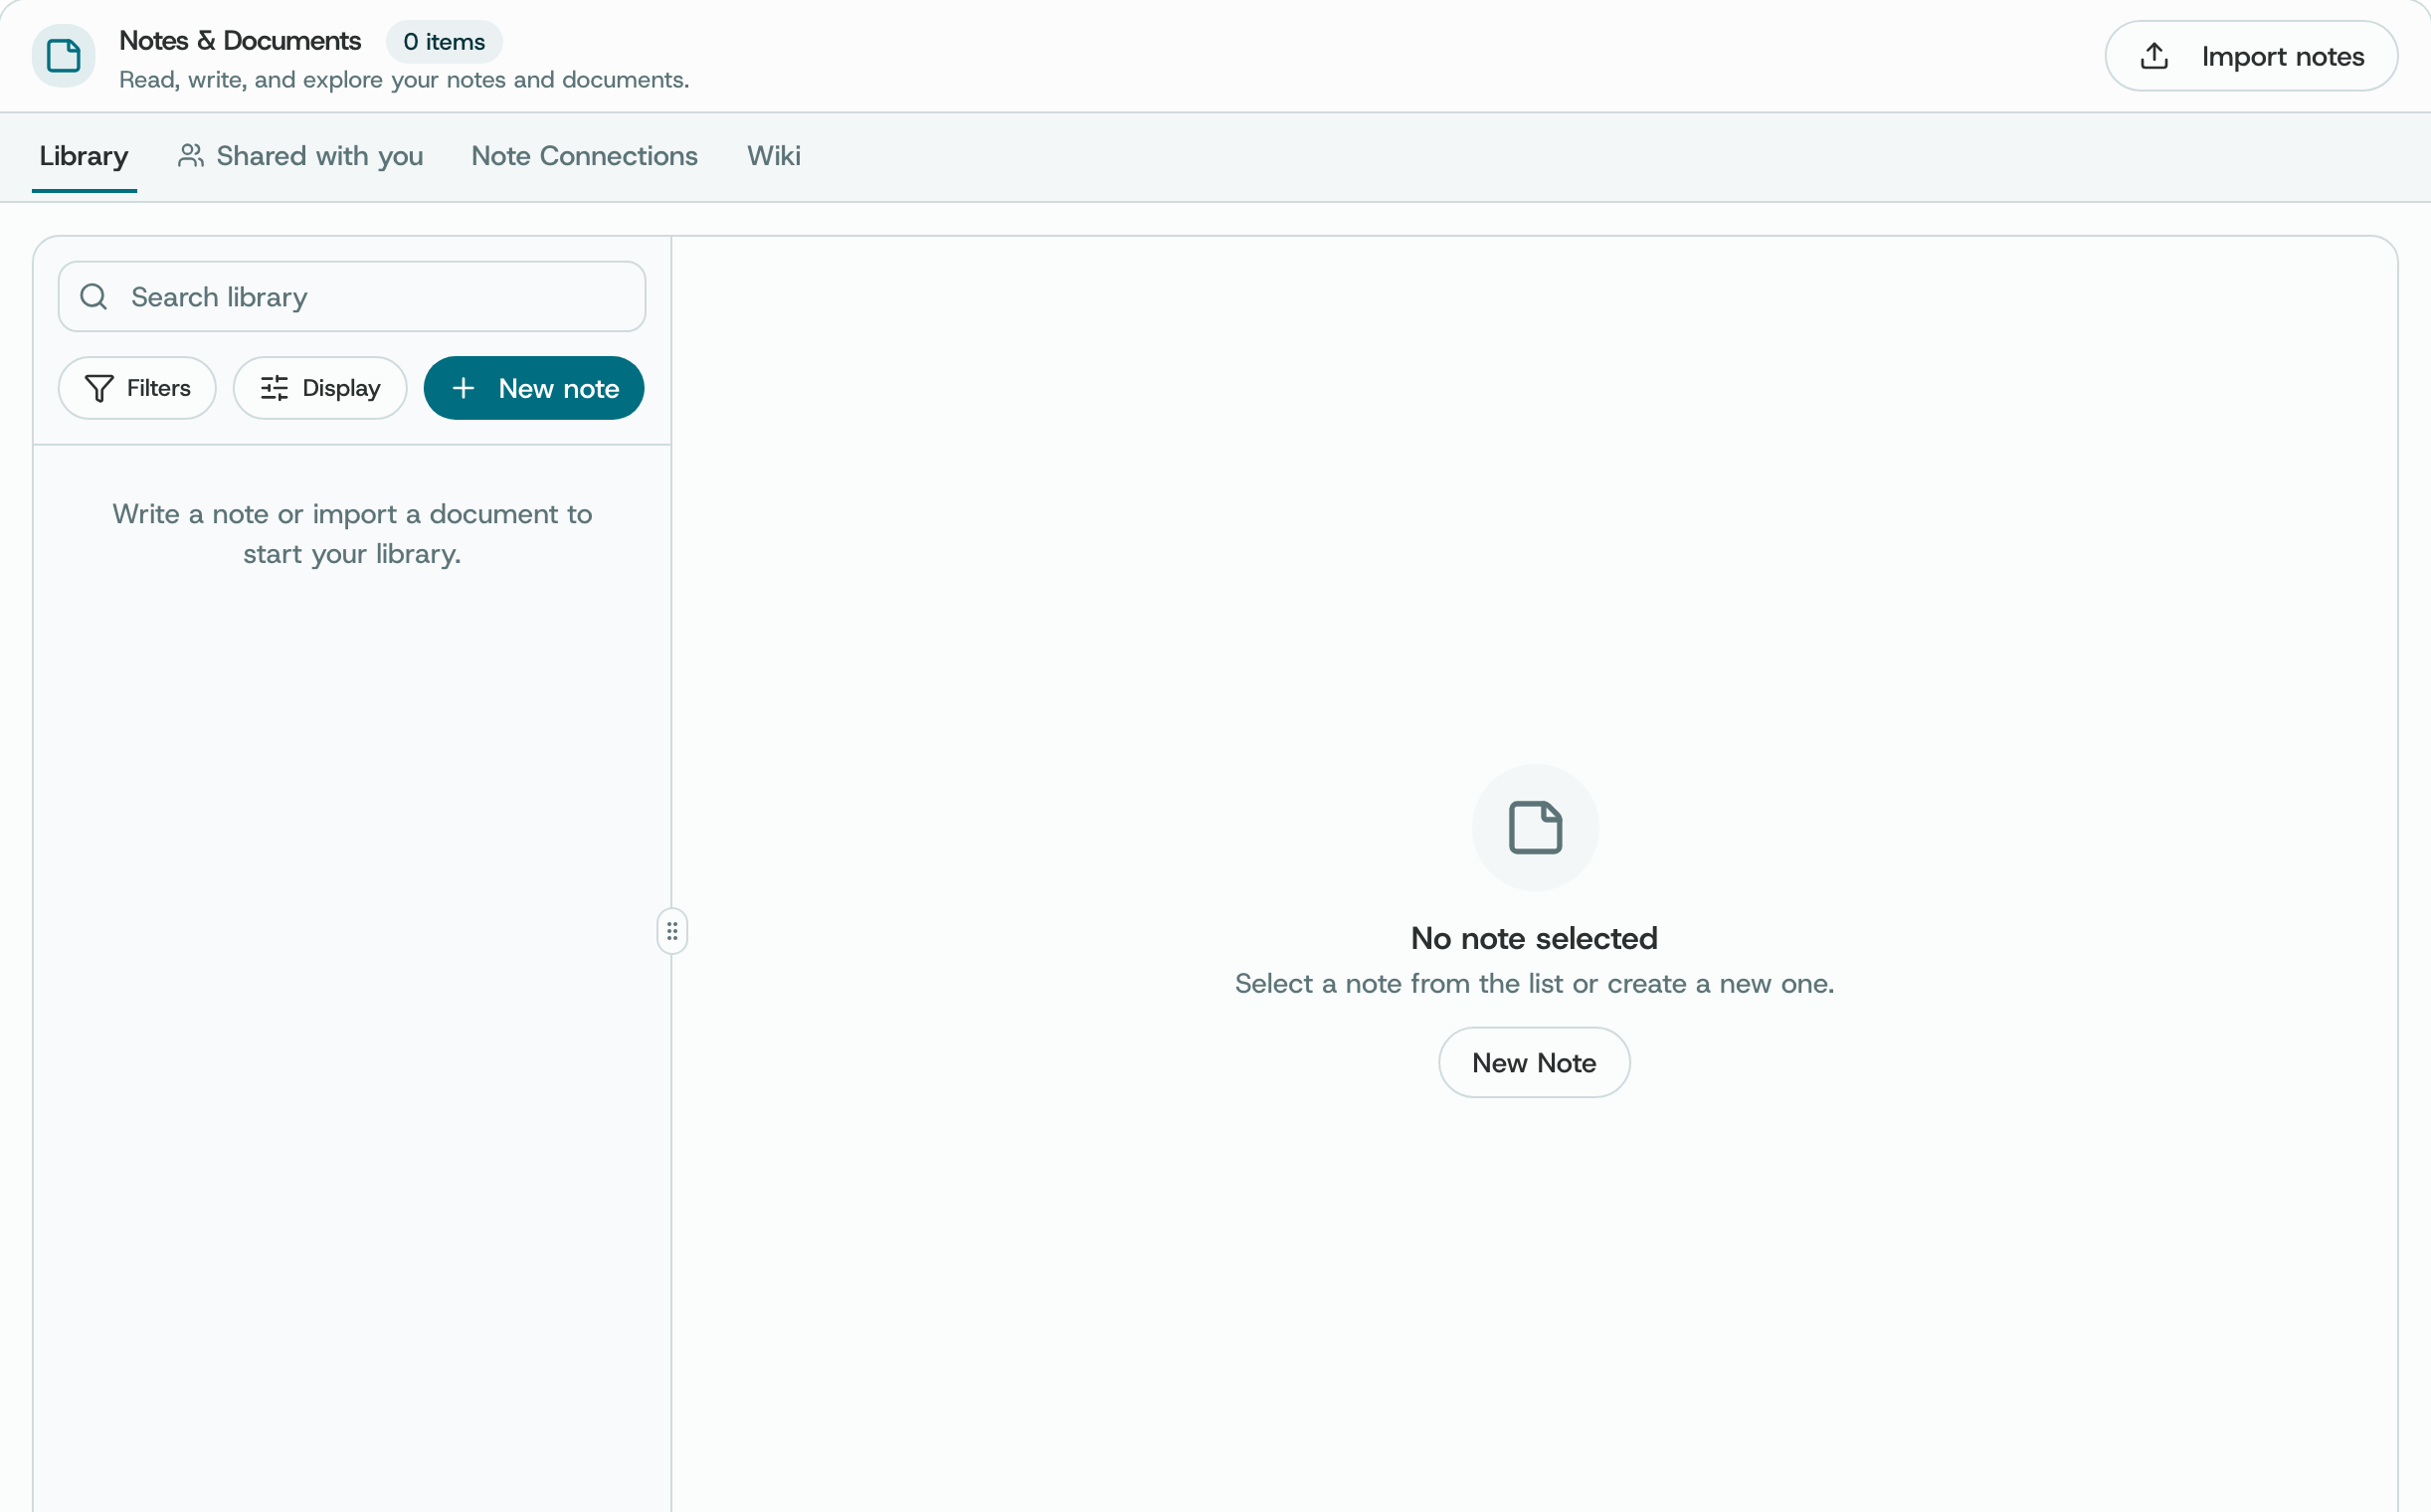This screenshot has width=2431, height=1512.
Task: Open the Display settings menu
Action: (320, 388)
